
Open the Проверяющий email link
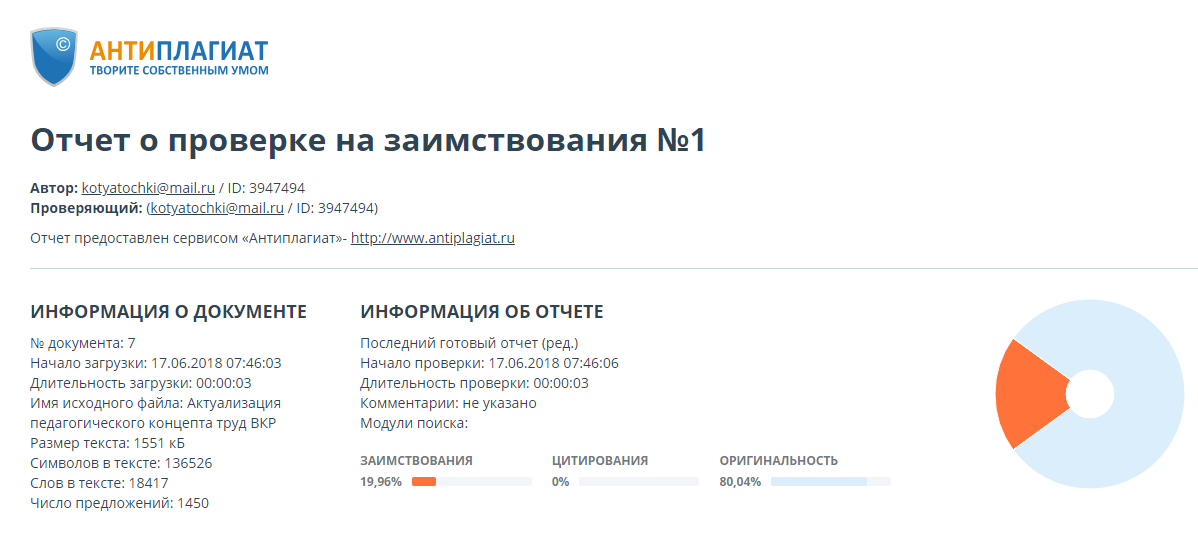pos(216,208)
